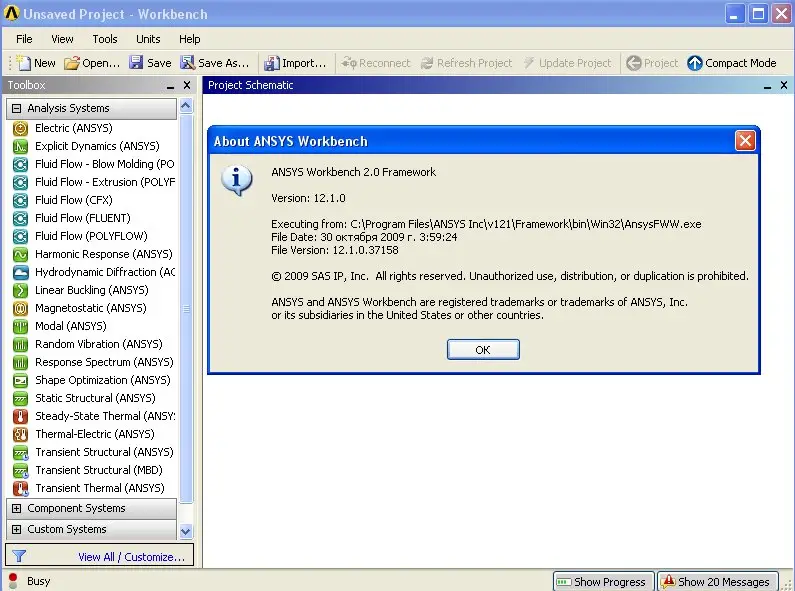Image resolution: width=795 pixels, height=591 pixels.
Task: Select the Static Structural (ANSYS) icon
Action: [20, 398]
